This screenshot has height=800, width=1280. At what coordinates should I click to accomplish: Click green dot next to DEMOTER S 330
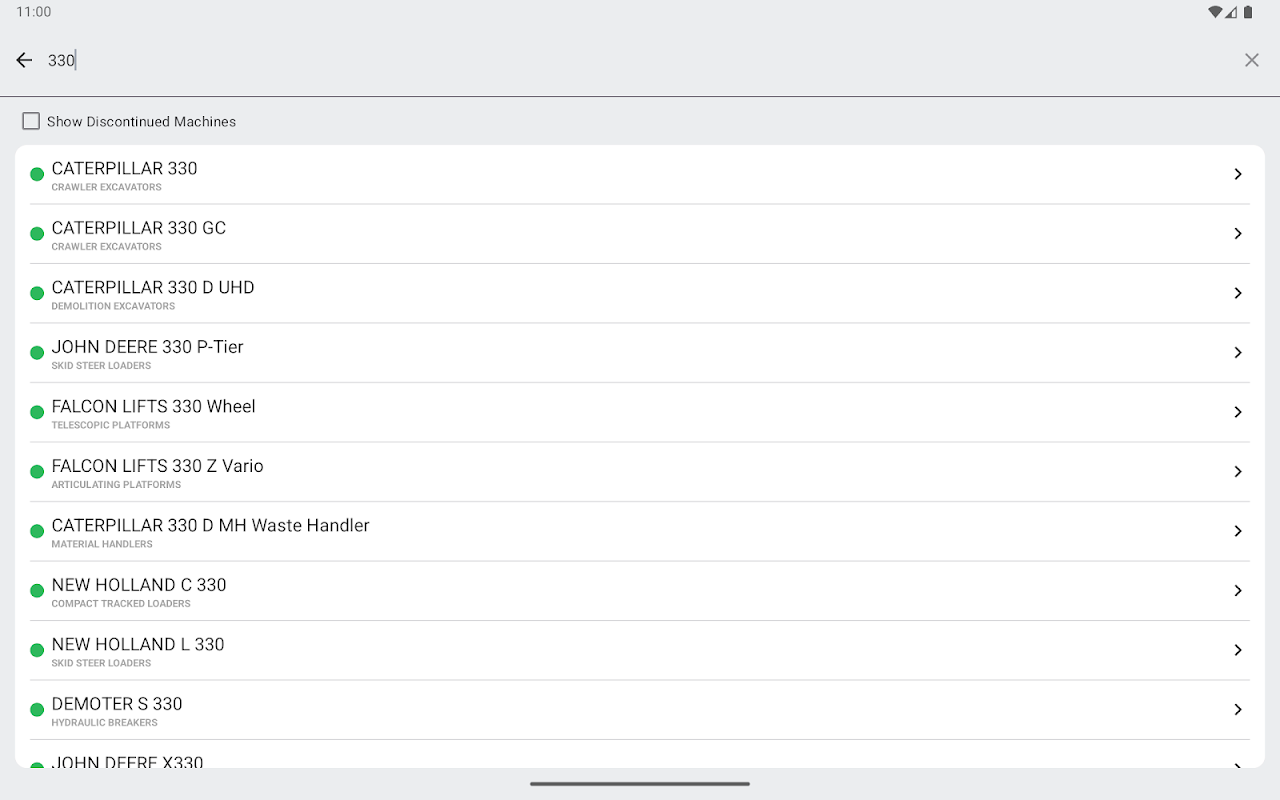pos(37,710)
